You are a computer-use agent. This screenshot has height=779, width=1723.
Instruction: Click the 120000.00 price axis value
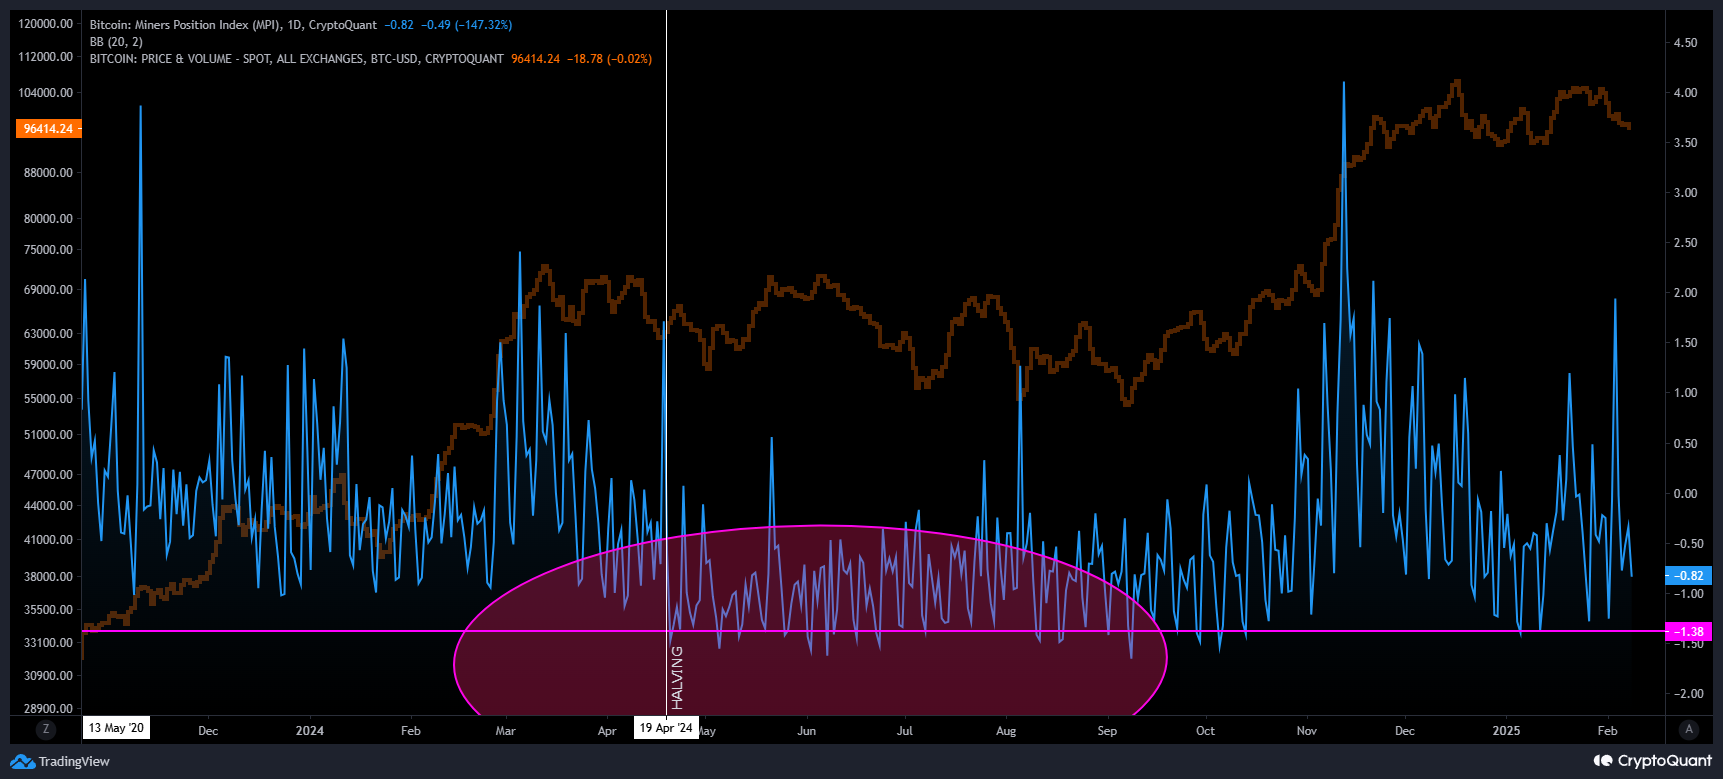click(x=47, y=24)
